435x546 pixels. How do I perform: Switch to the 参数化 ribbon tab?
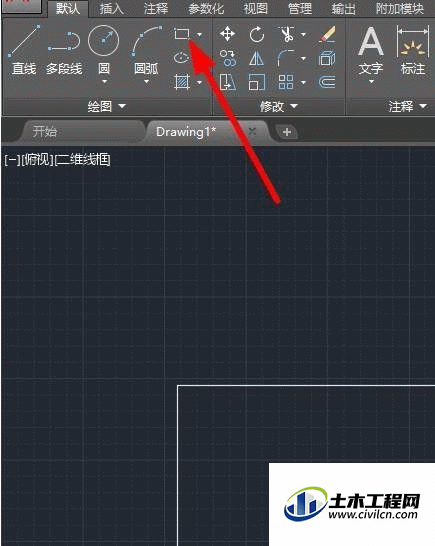(x=206, y=9)
